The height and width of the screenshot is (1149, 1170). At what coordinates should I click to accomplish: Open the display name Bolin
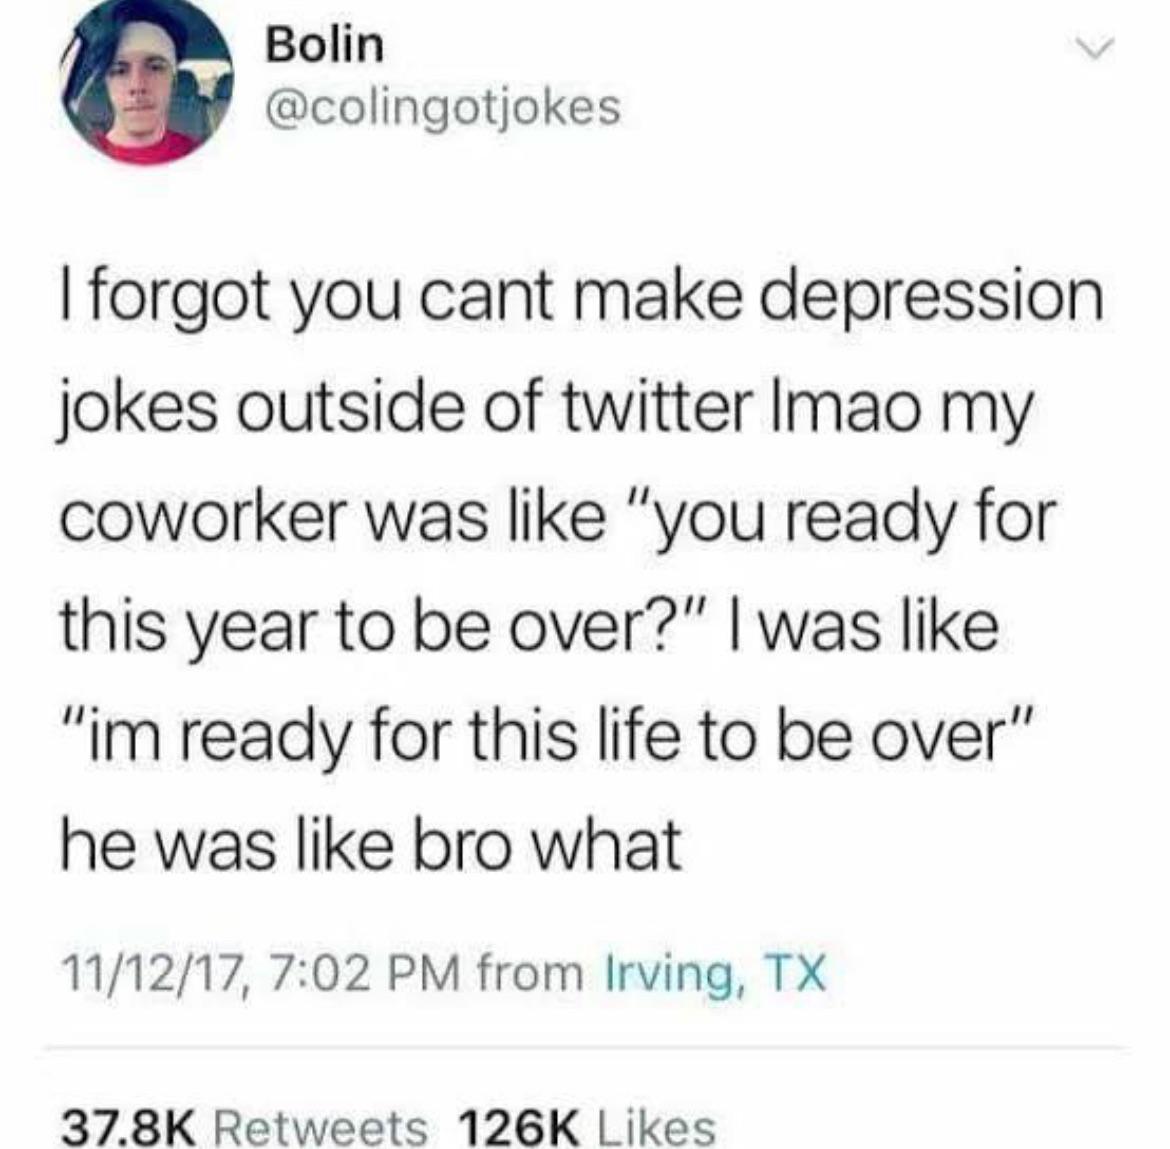[325, 46]
